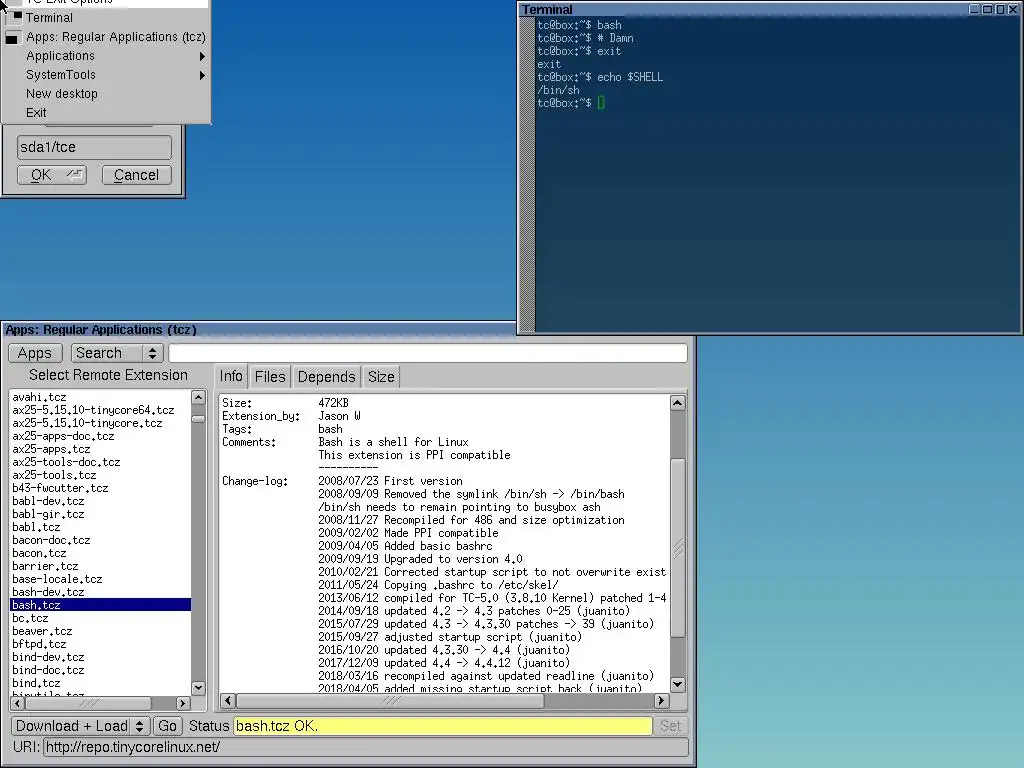Click the URI field with repo.tinycorelinux.net
Screen dimensions: 1024x768
coord(366,747)
